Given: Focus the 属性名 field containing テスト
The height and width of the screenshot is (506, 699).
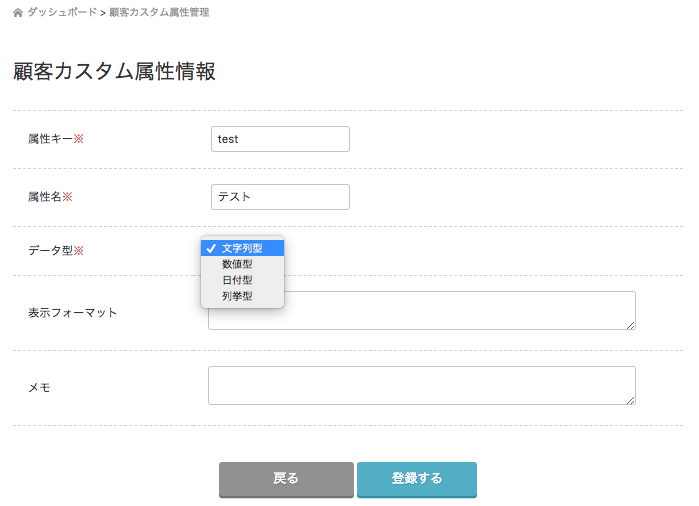Looking at the screenshot, I should pos(280,197).
